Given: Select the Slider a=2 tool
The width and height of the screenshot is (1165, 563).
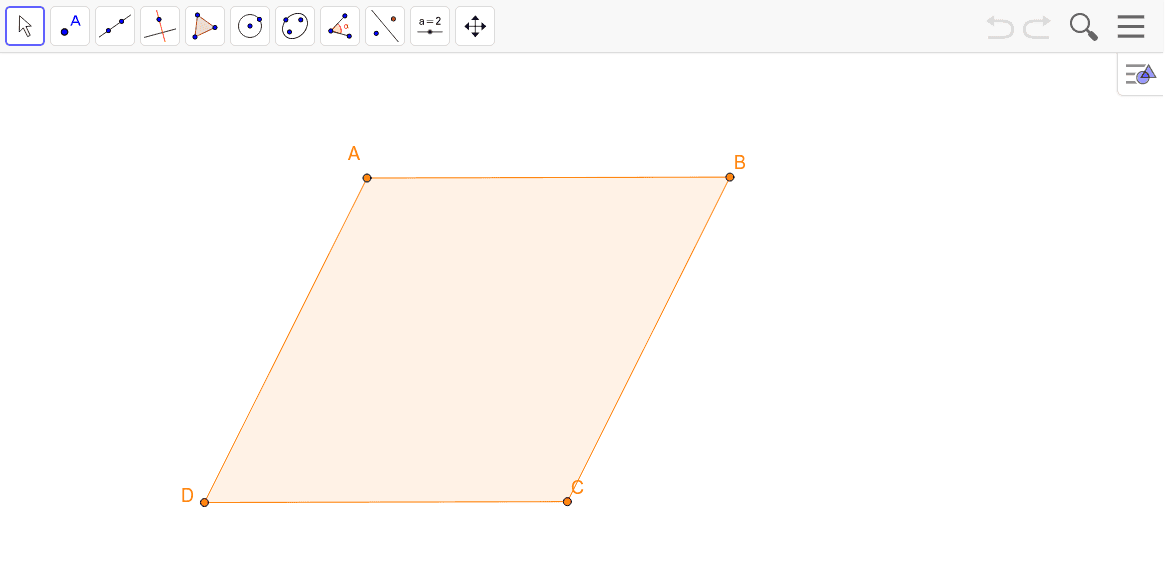Looking at the screenshot, I should tap(429, 26).
